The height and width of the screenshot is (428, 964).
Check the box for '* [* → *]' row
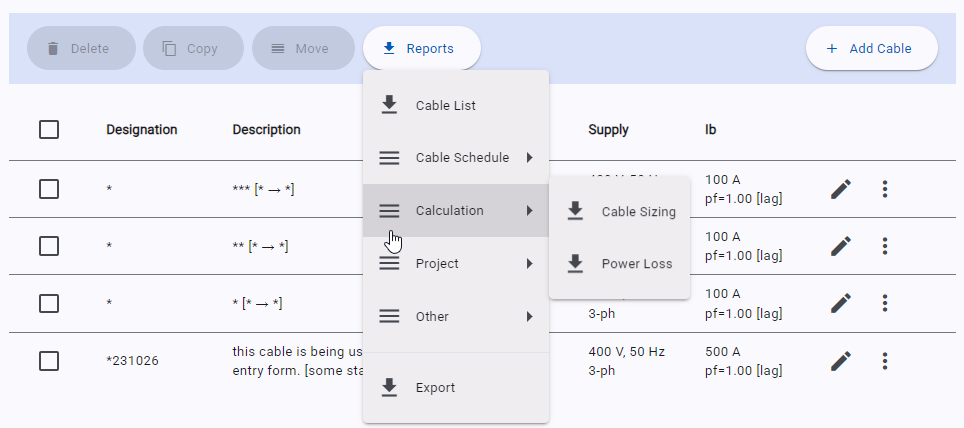click(49, 303)
